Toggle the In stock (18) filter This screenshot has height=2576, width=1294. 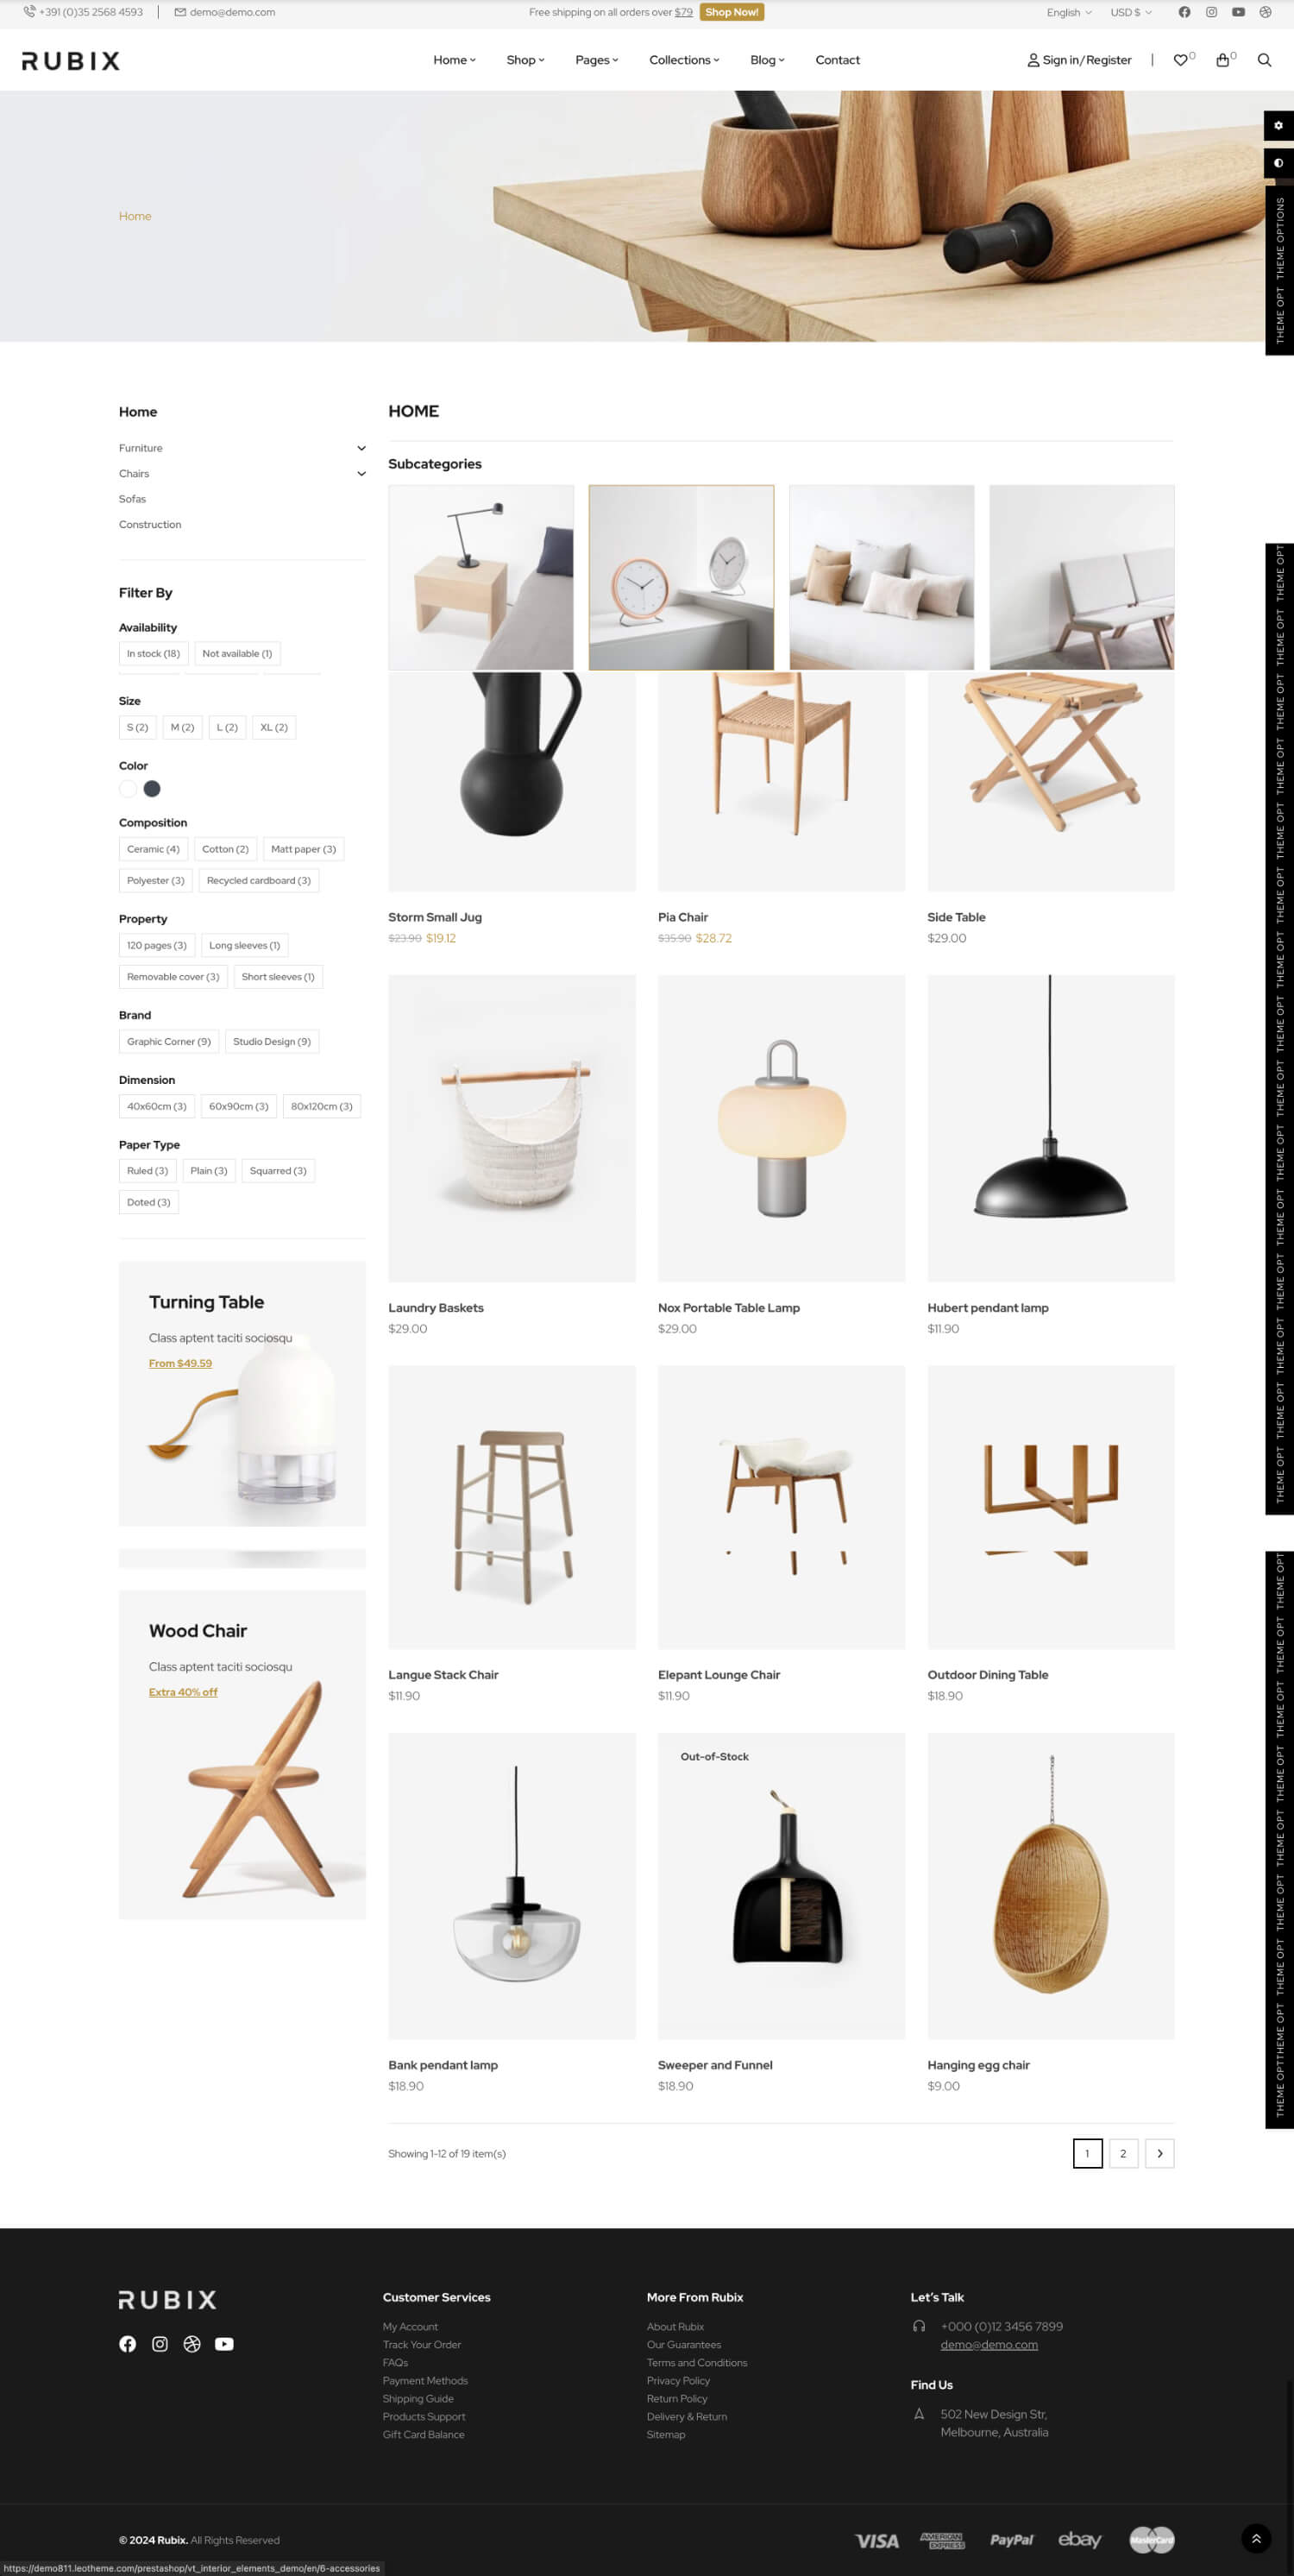pyautogui.click(x=153, y=654)
